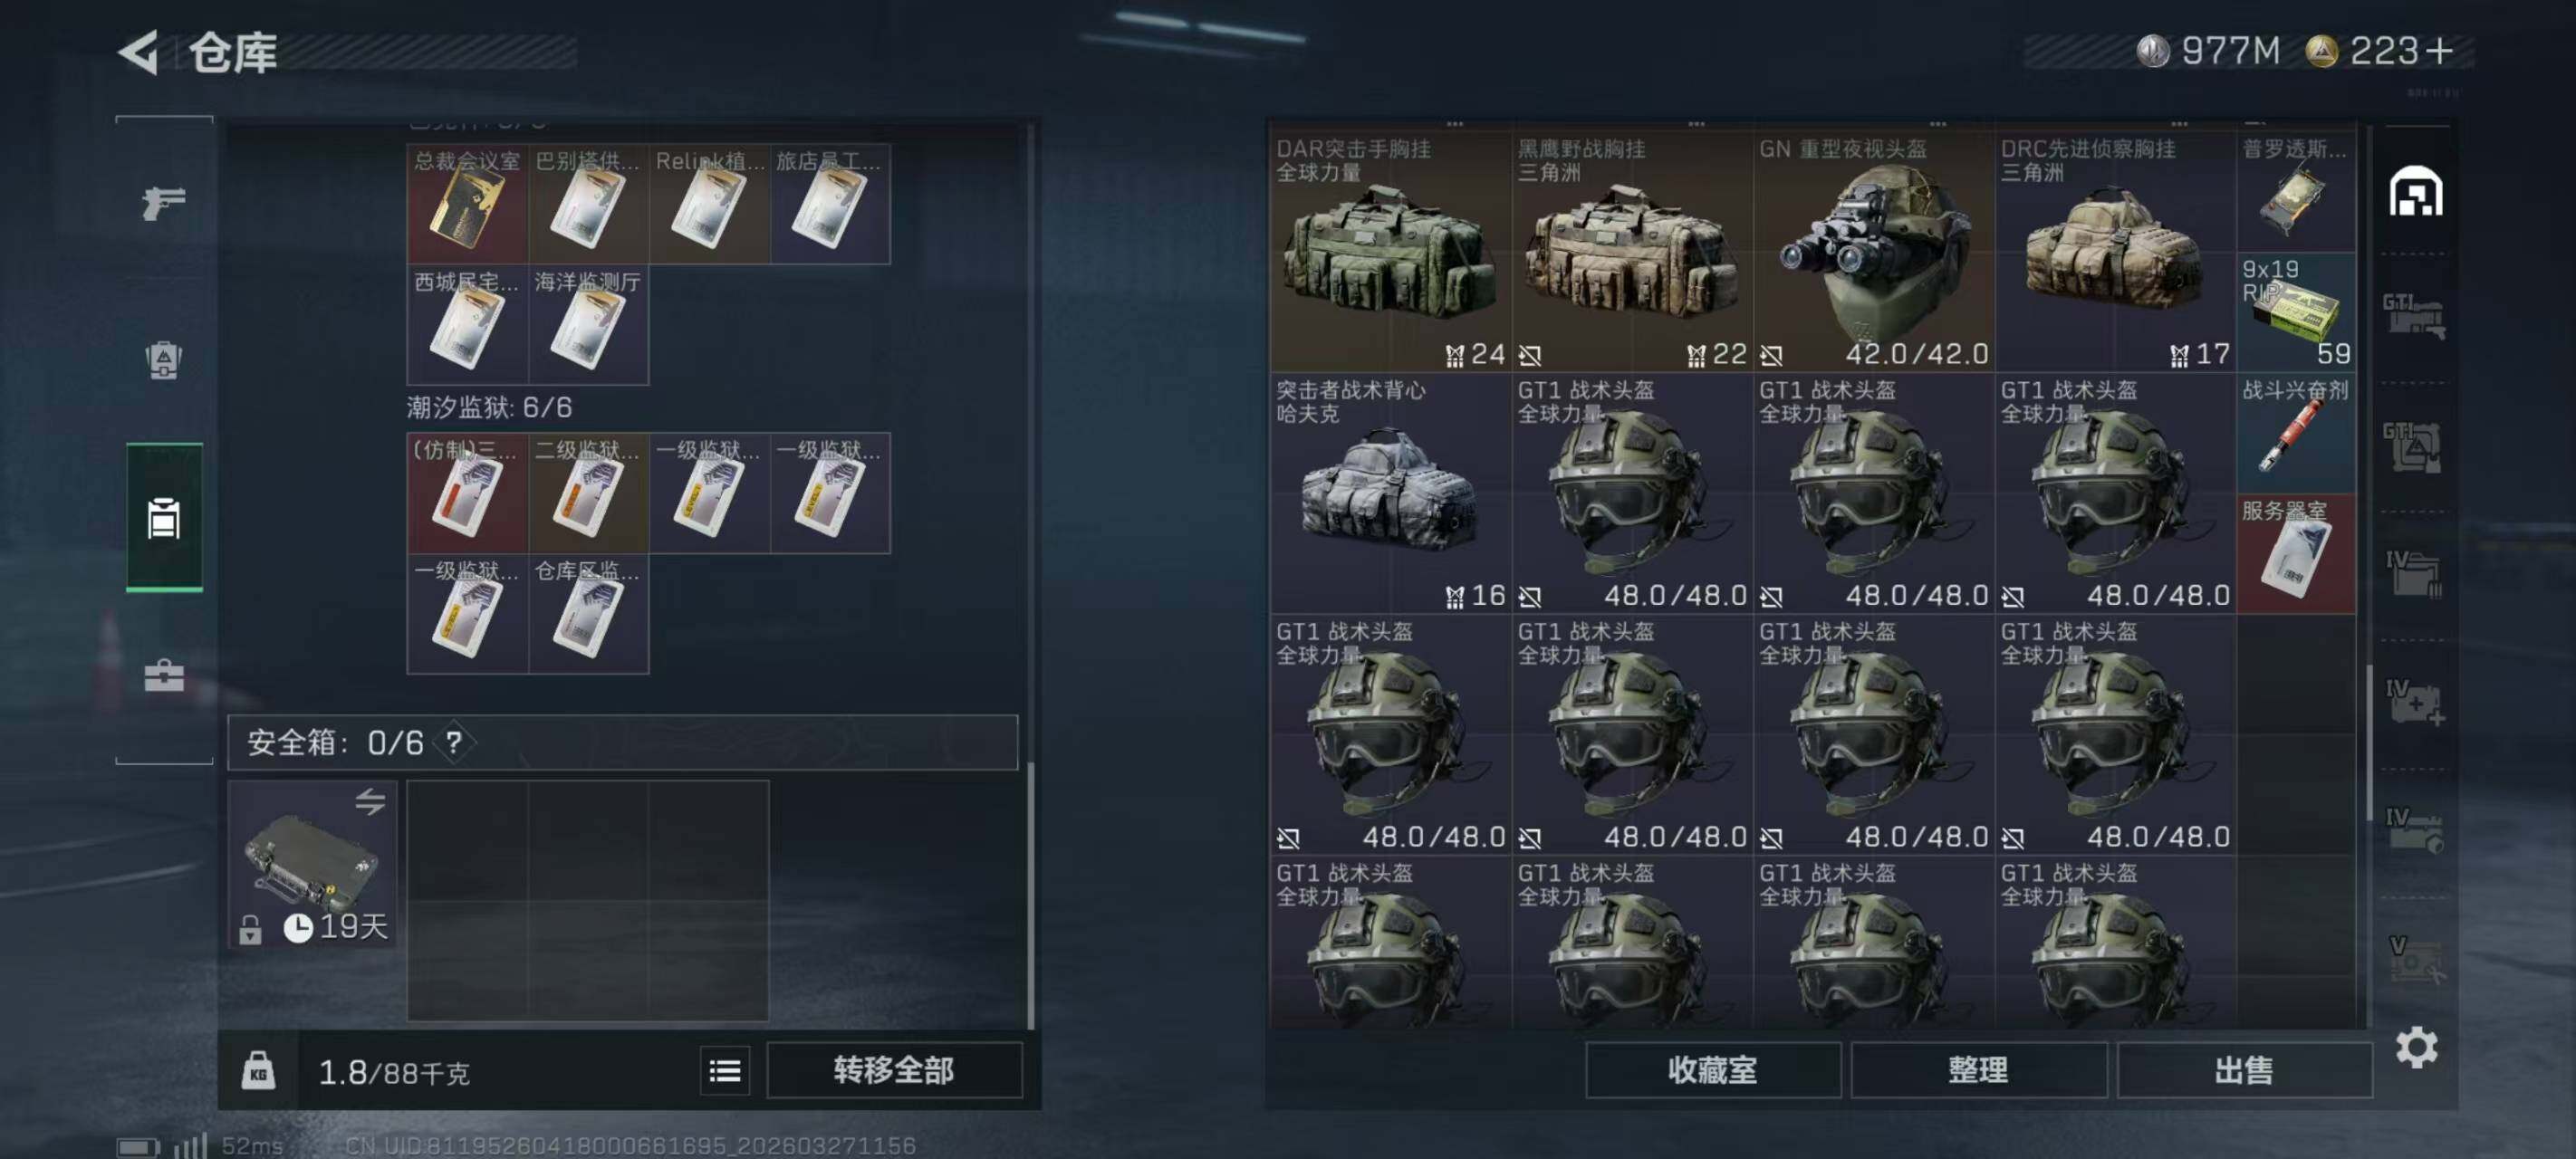Viewport: 2576px width, 1159px height.
Task: Switch to first GTI storage tab
Action: 2414,315
